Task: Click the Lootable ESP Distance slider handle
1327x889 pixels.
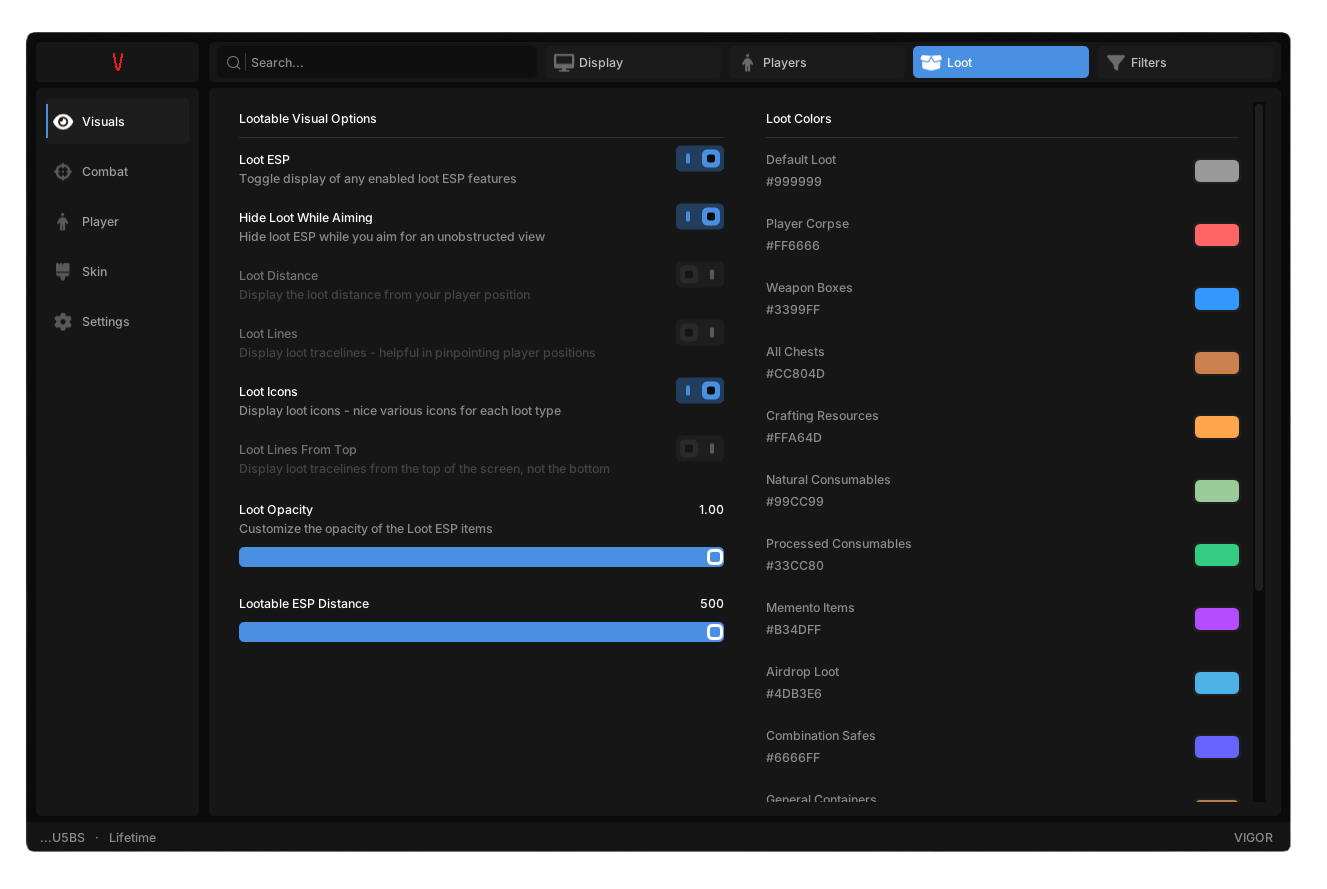Action: 715,632
